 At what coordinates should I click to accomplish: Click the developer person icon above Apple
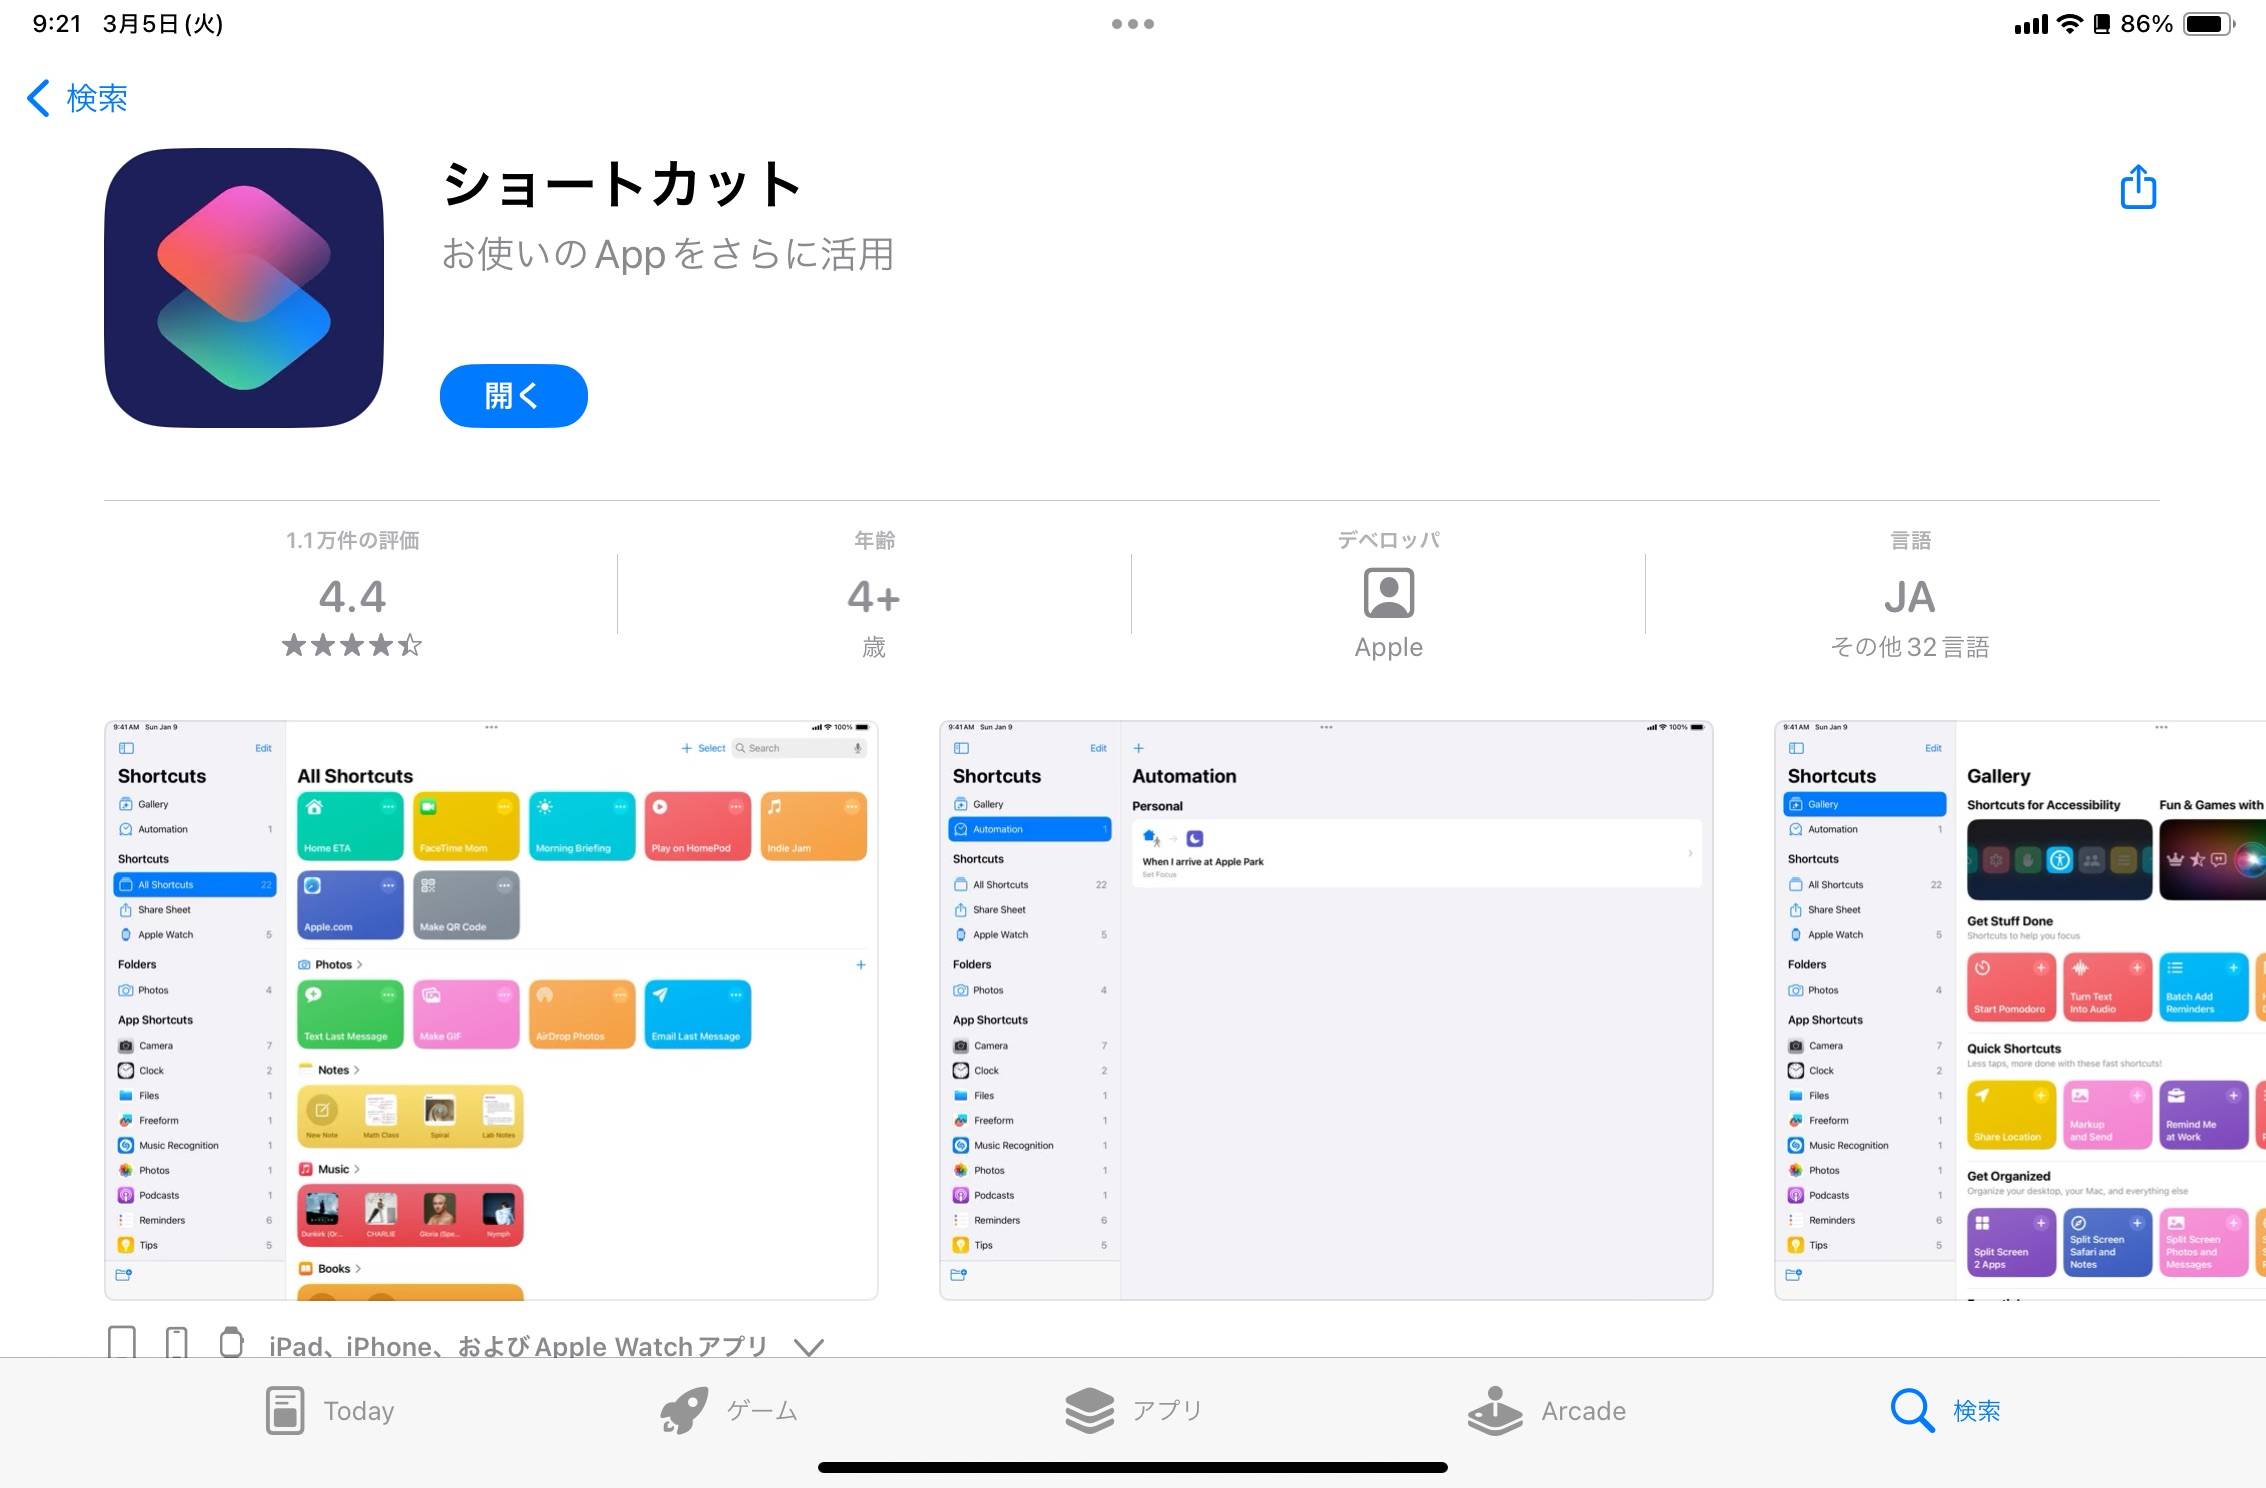coord(1388,593)
